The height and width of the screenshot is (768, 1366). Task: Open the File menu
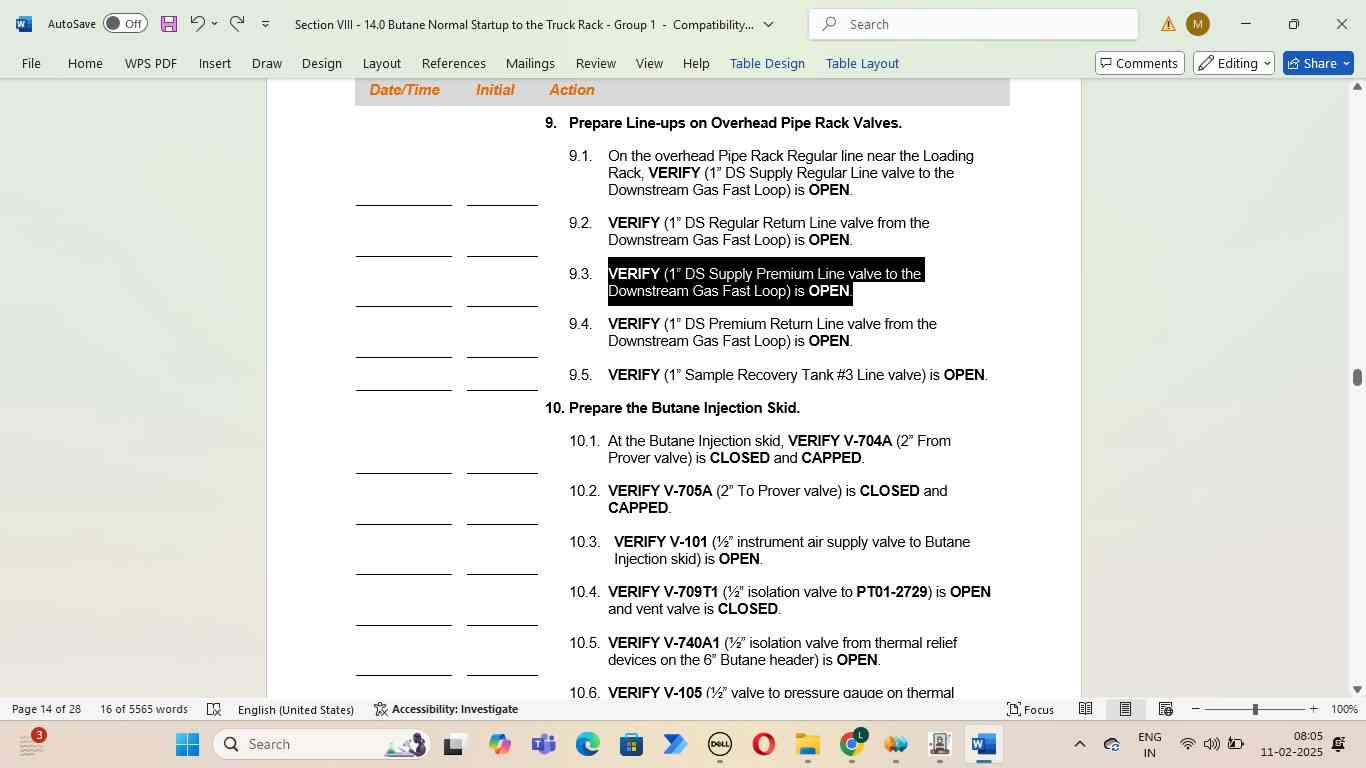pos(31,63)
